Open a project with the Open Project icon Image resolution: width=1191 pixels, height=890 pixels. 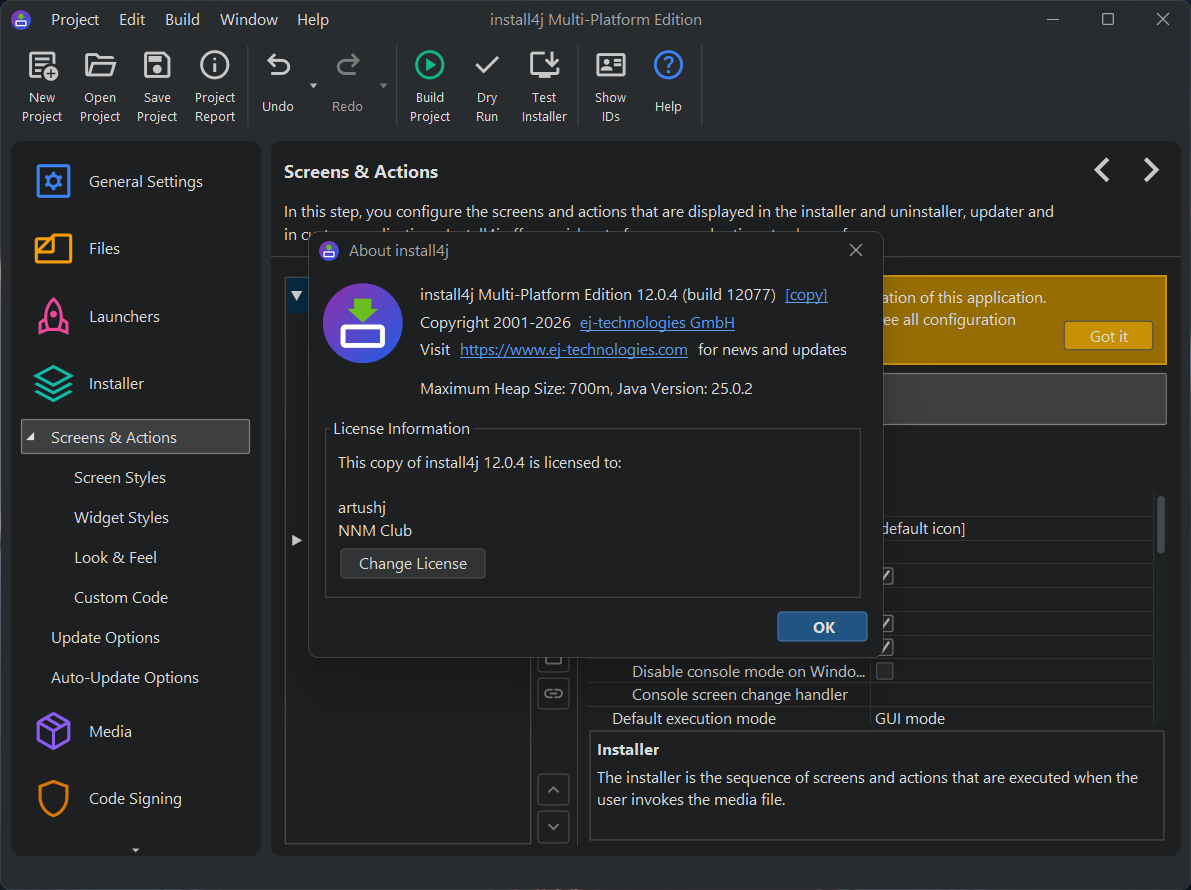point(100,67)
